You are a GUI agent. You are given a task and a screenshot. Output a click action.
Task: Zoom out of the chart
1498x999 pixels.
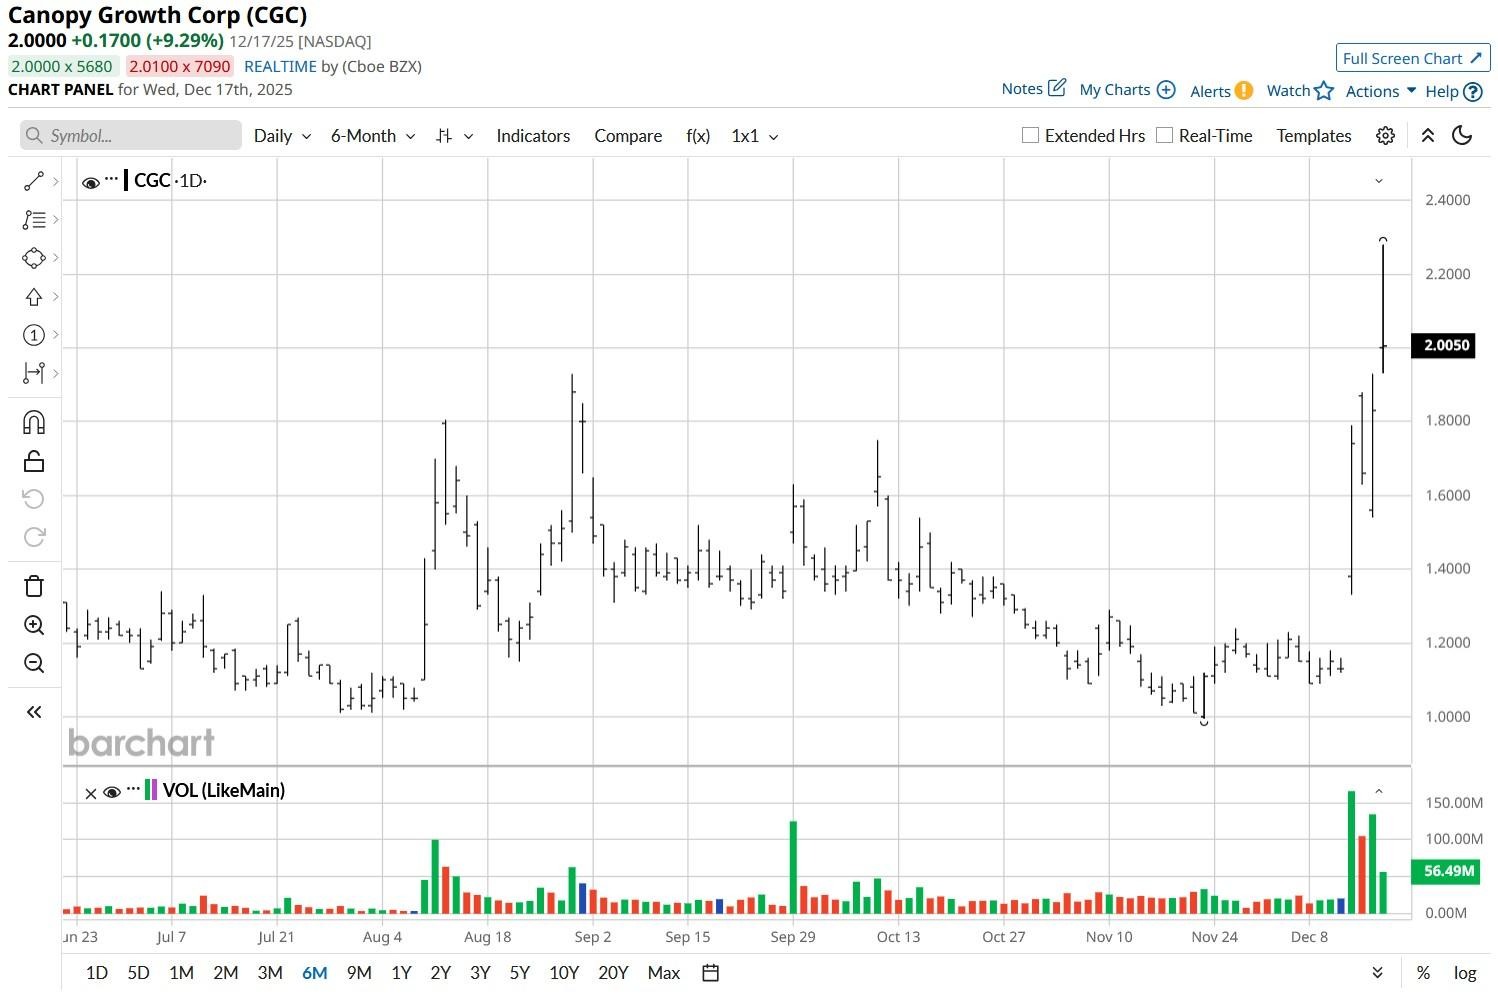click(x=34, y=663)
